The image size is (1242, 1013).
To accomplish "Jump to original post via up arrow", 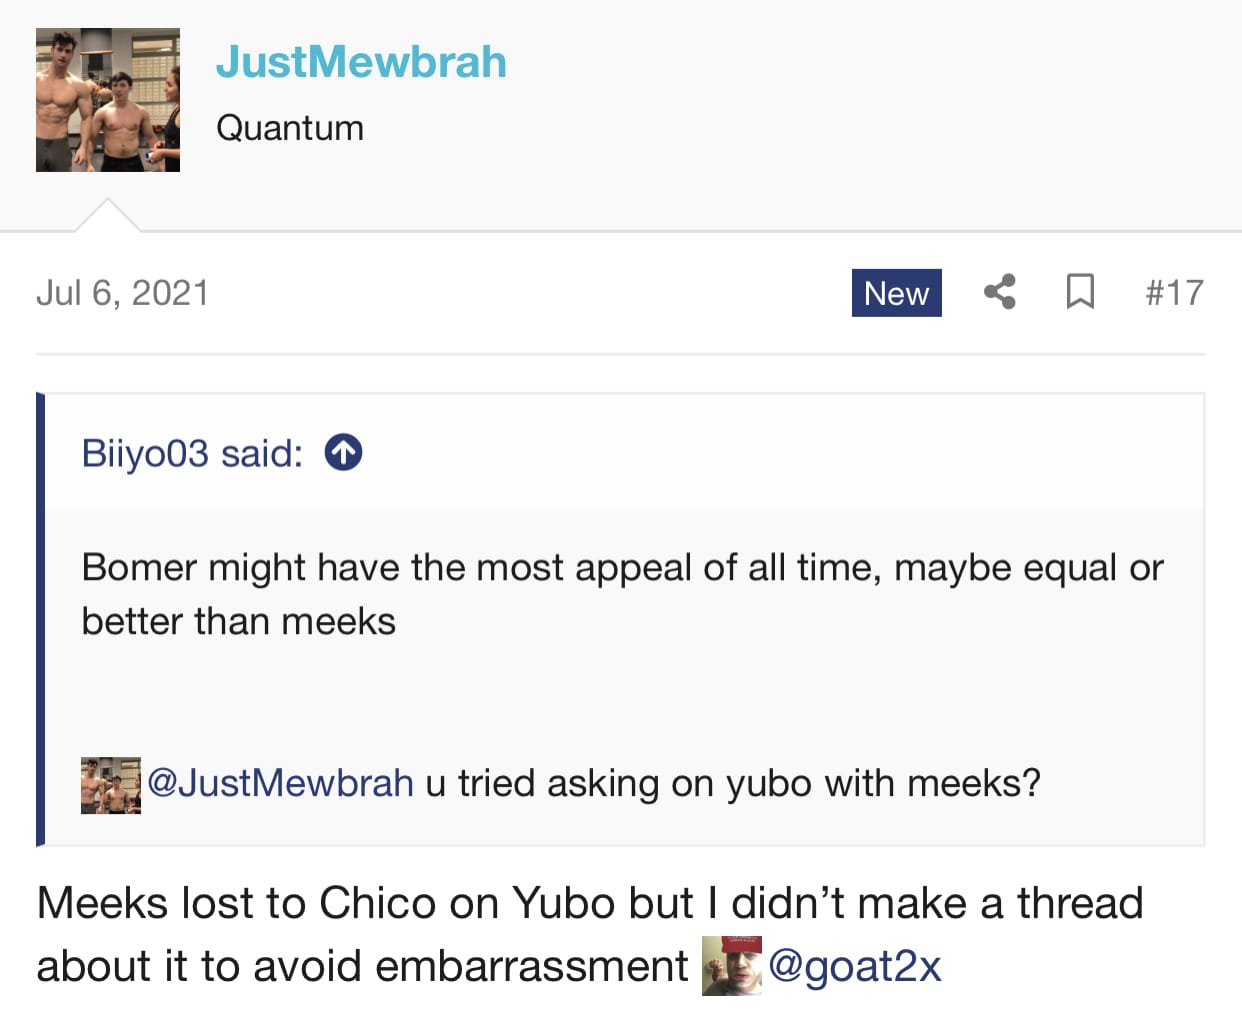I will 343,453.
